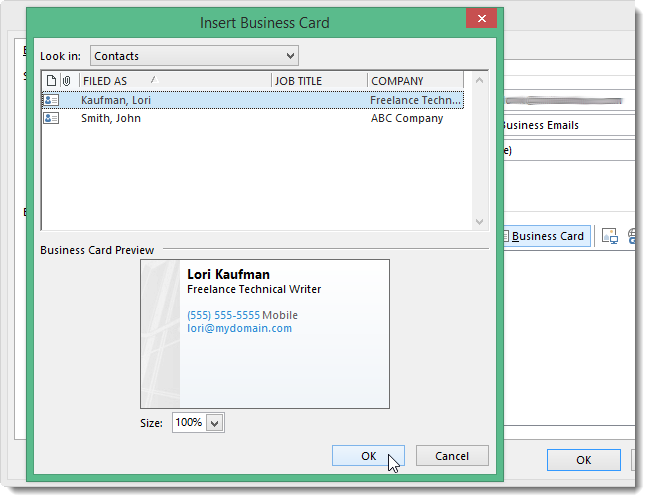Click the picture icon next to Business Card button
The image size is (650, 502).
609,236
